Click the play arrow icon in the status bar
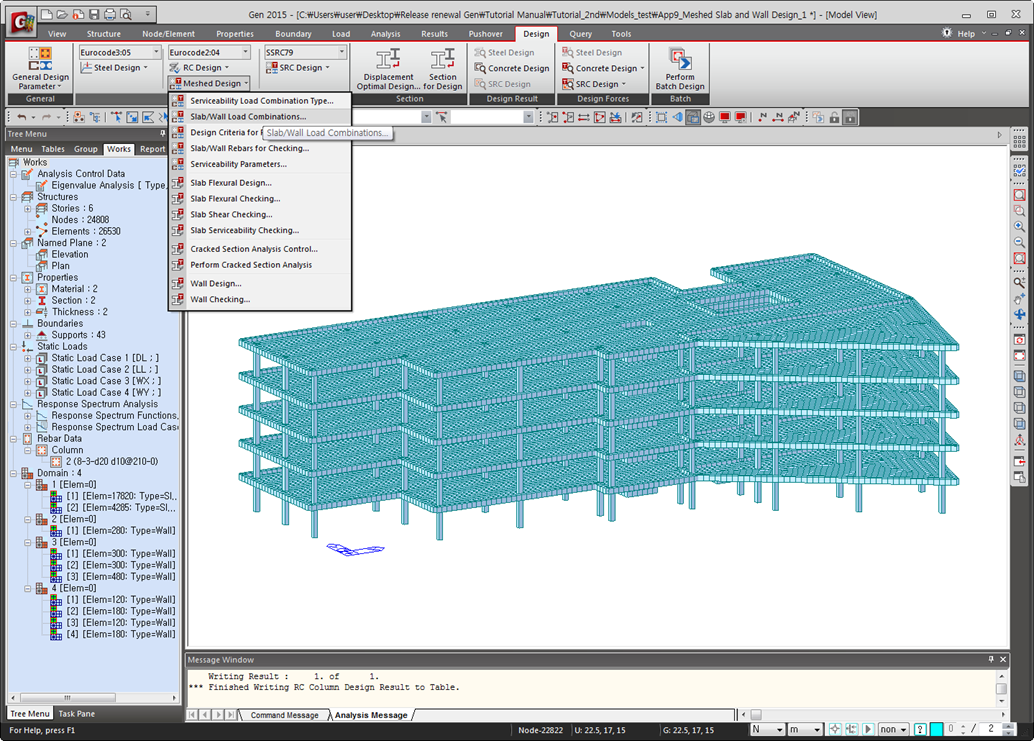 coord(868,729)
